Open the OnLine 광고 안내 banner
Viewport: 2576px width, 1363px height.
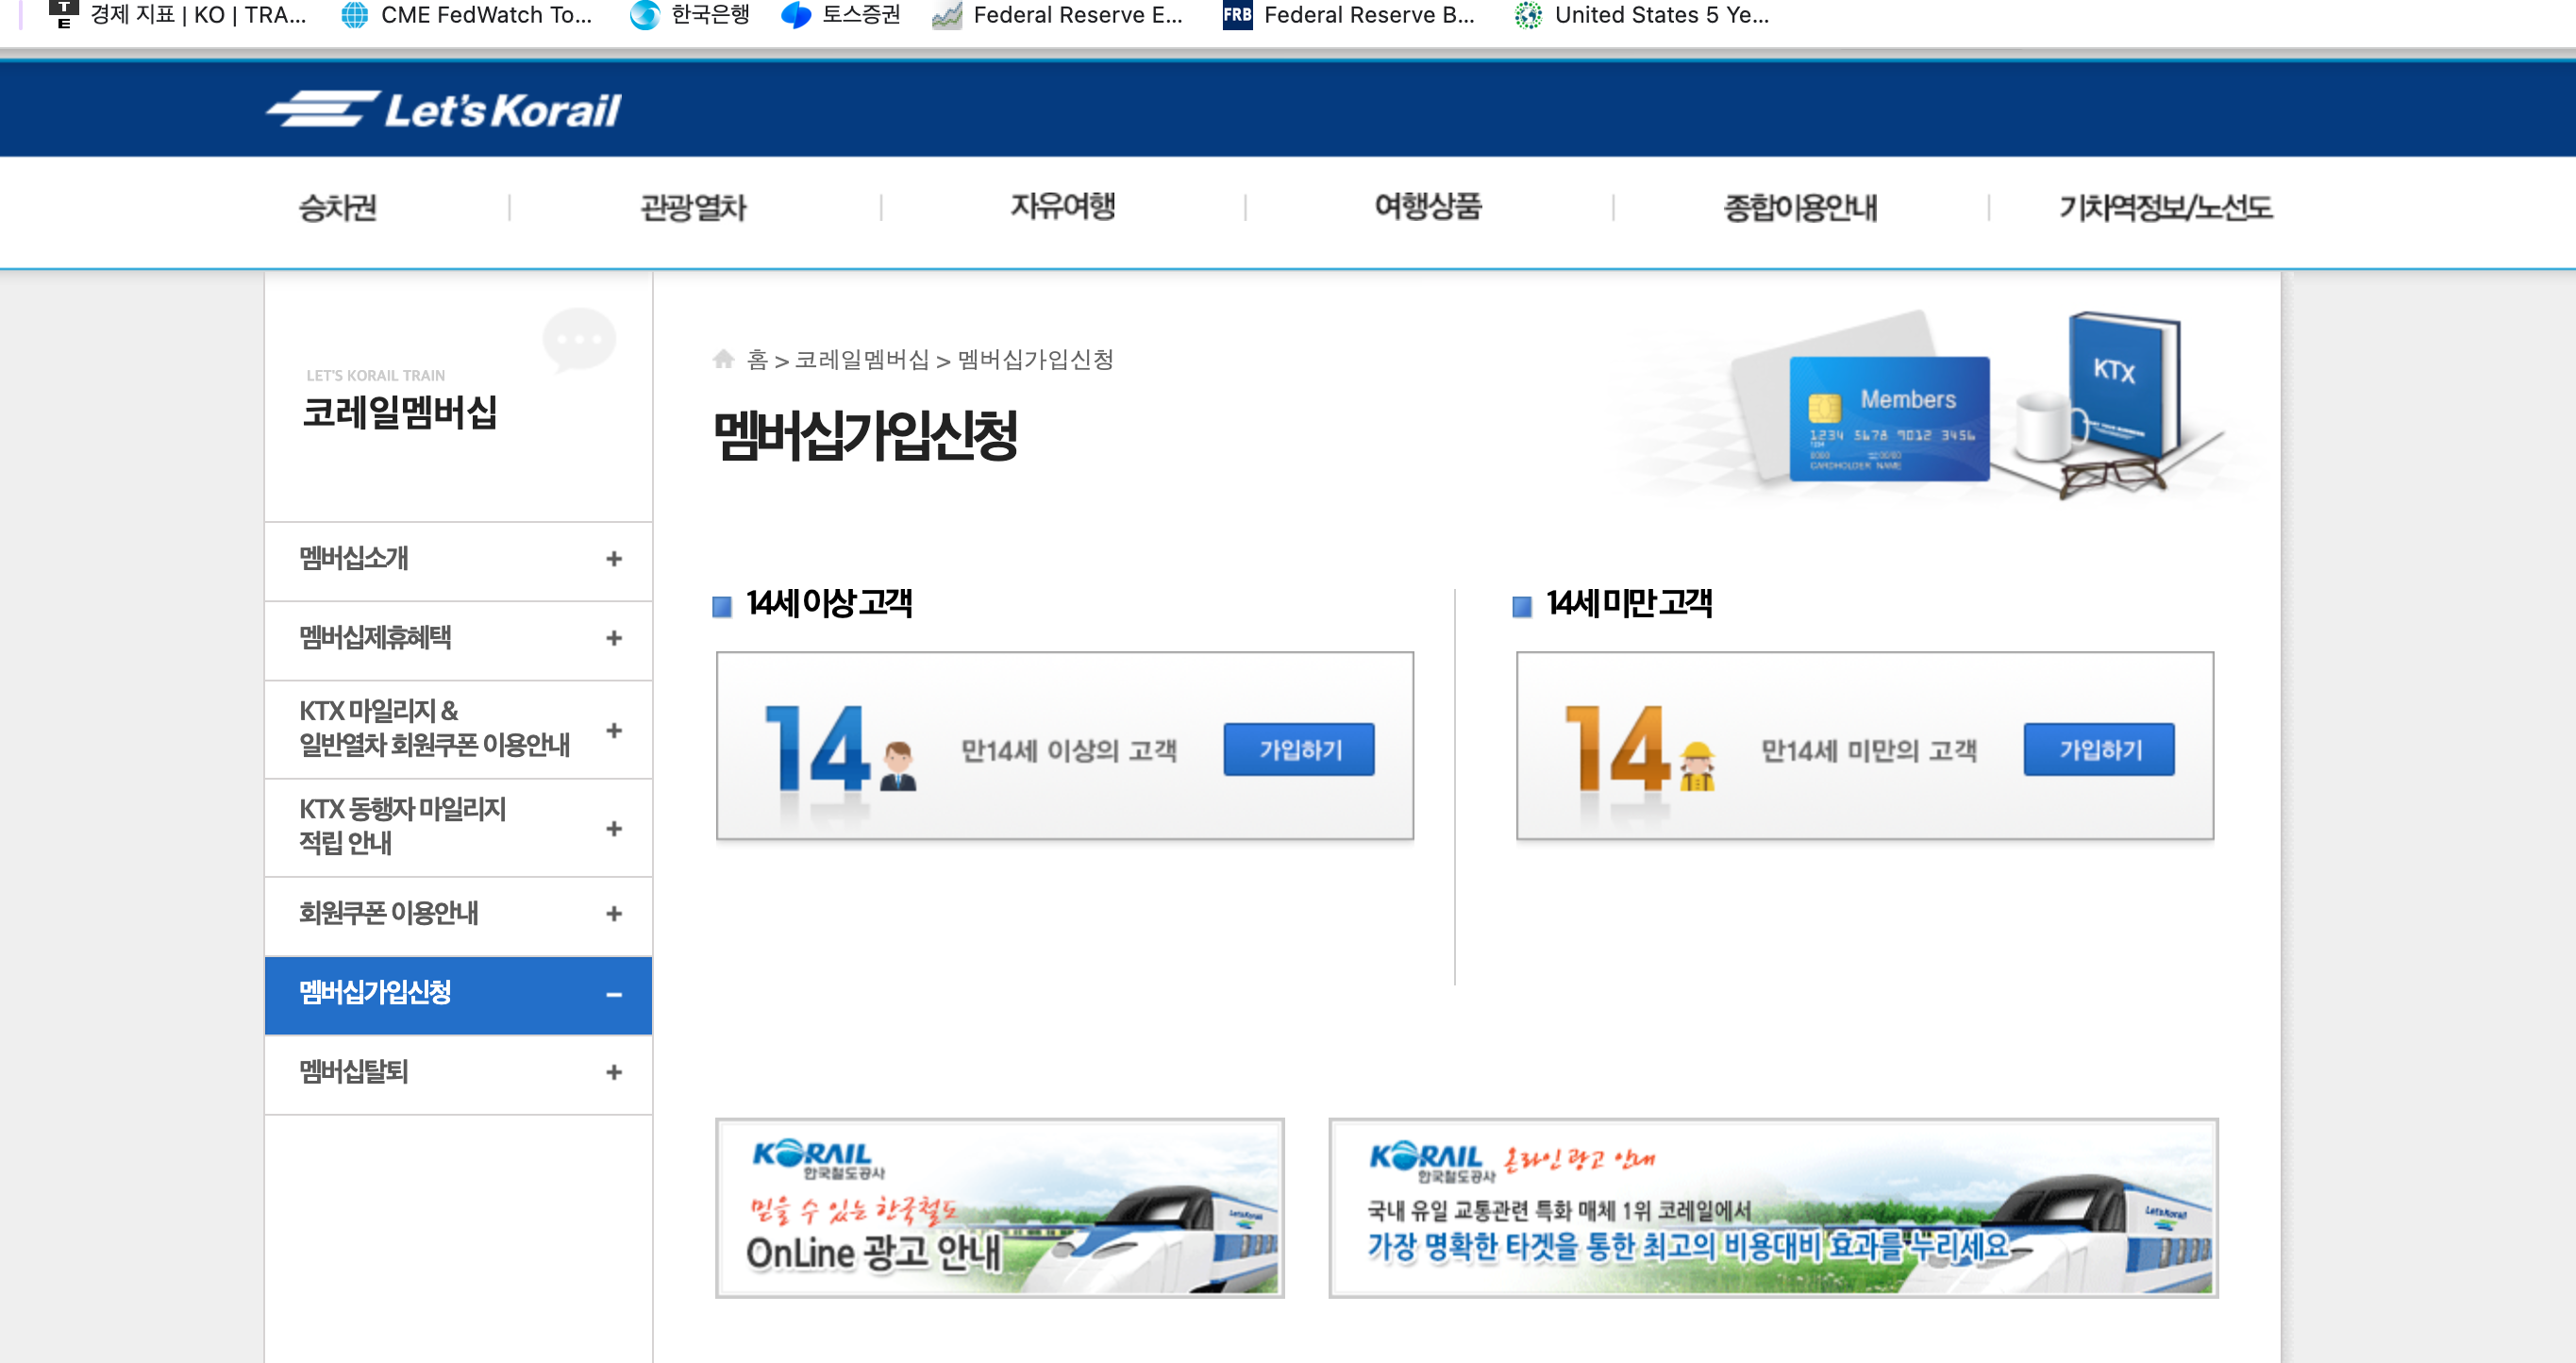(999, 1208)
